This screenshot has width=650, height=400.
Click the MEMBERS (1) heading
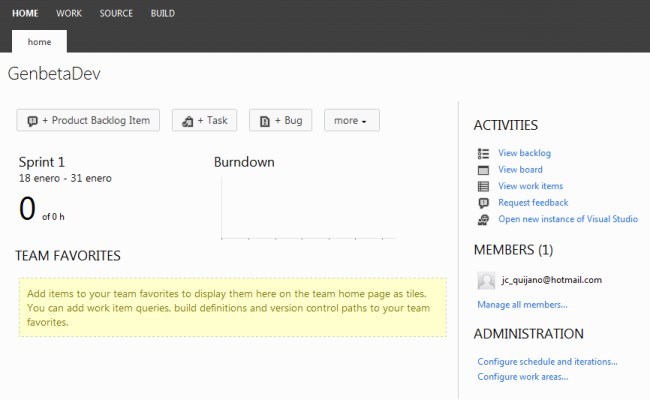513,250
